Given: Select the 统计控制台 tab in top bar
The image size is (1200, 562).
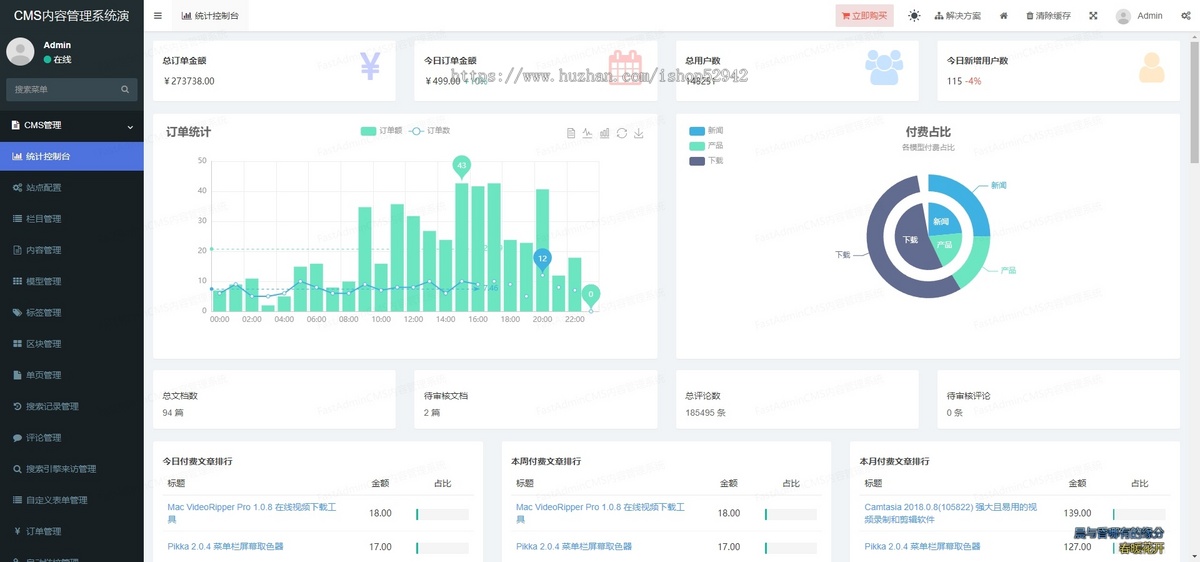Looking at the screenshot, I should tap(211, 16).
